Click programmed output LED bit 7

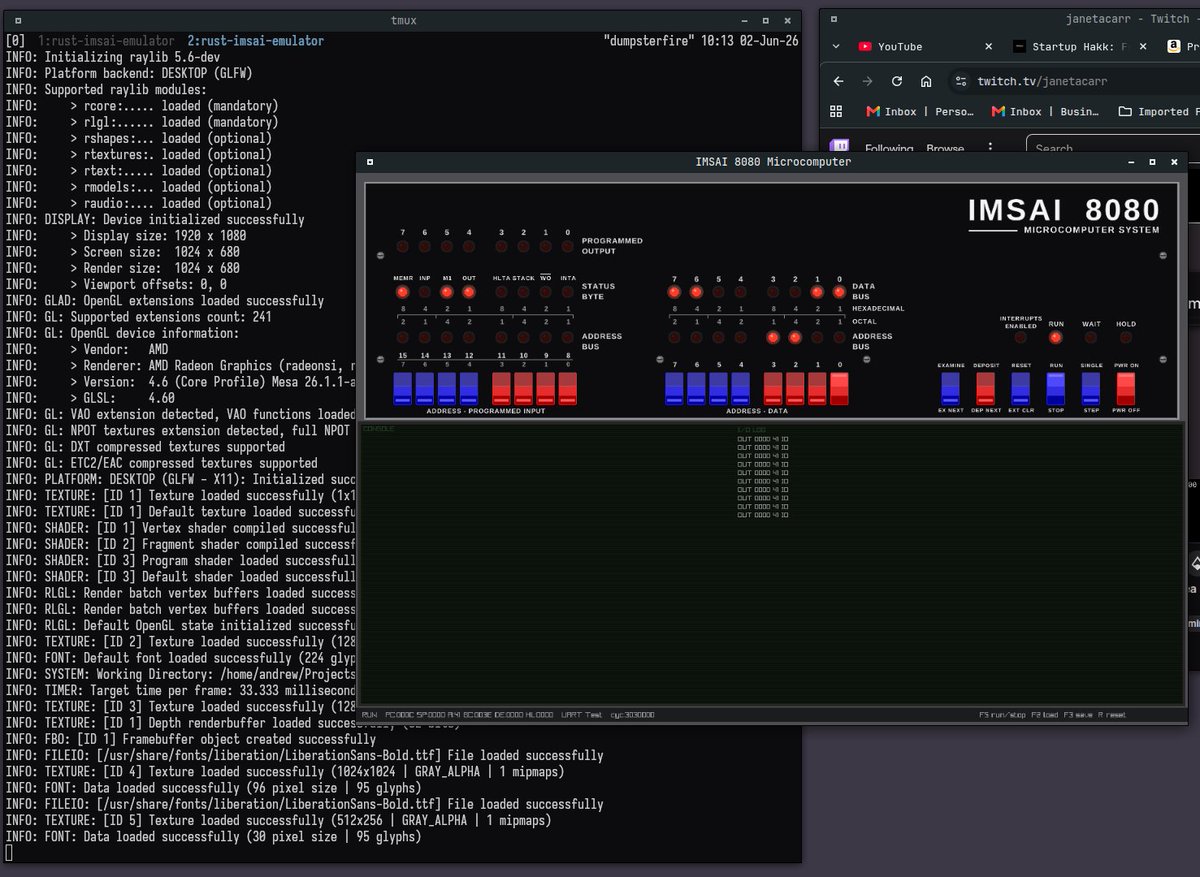point(402,246)
